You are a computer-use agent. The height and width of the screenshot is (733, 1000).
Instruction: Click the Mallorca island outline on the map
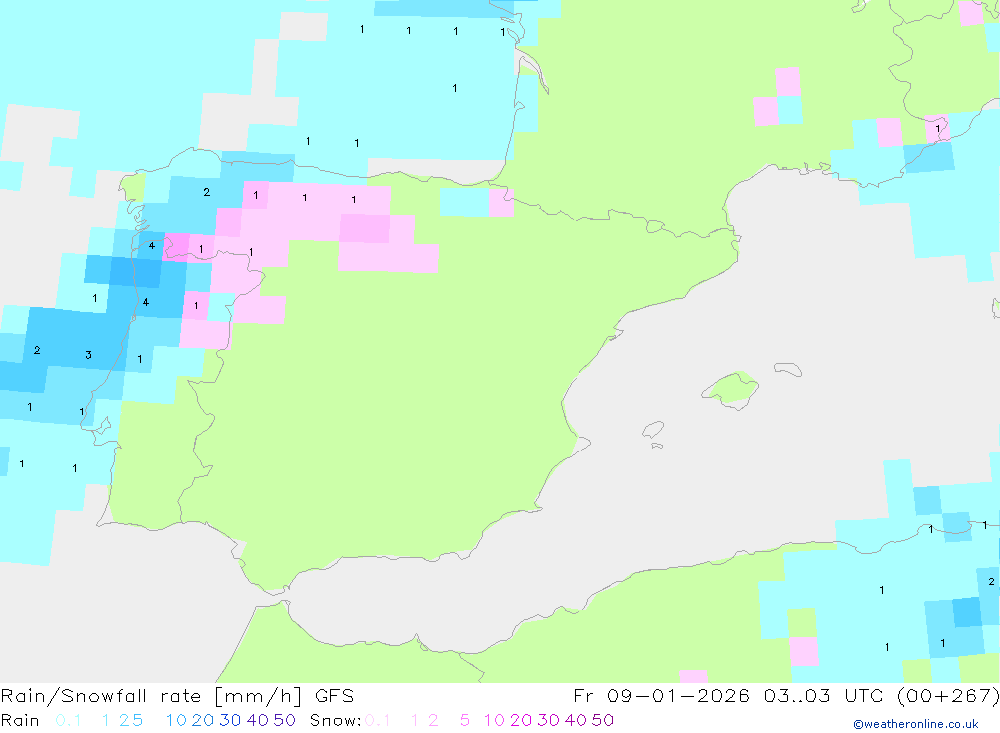[x=730, y=389]
